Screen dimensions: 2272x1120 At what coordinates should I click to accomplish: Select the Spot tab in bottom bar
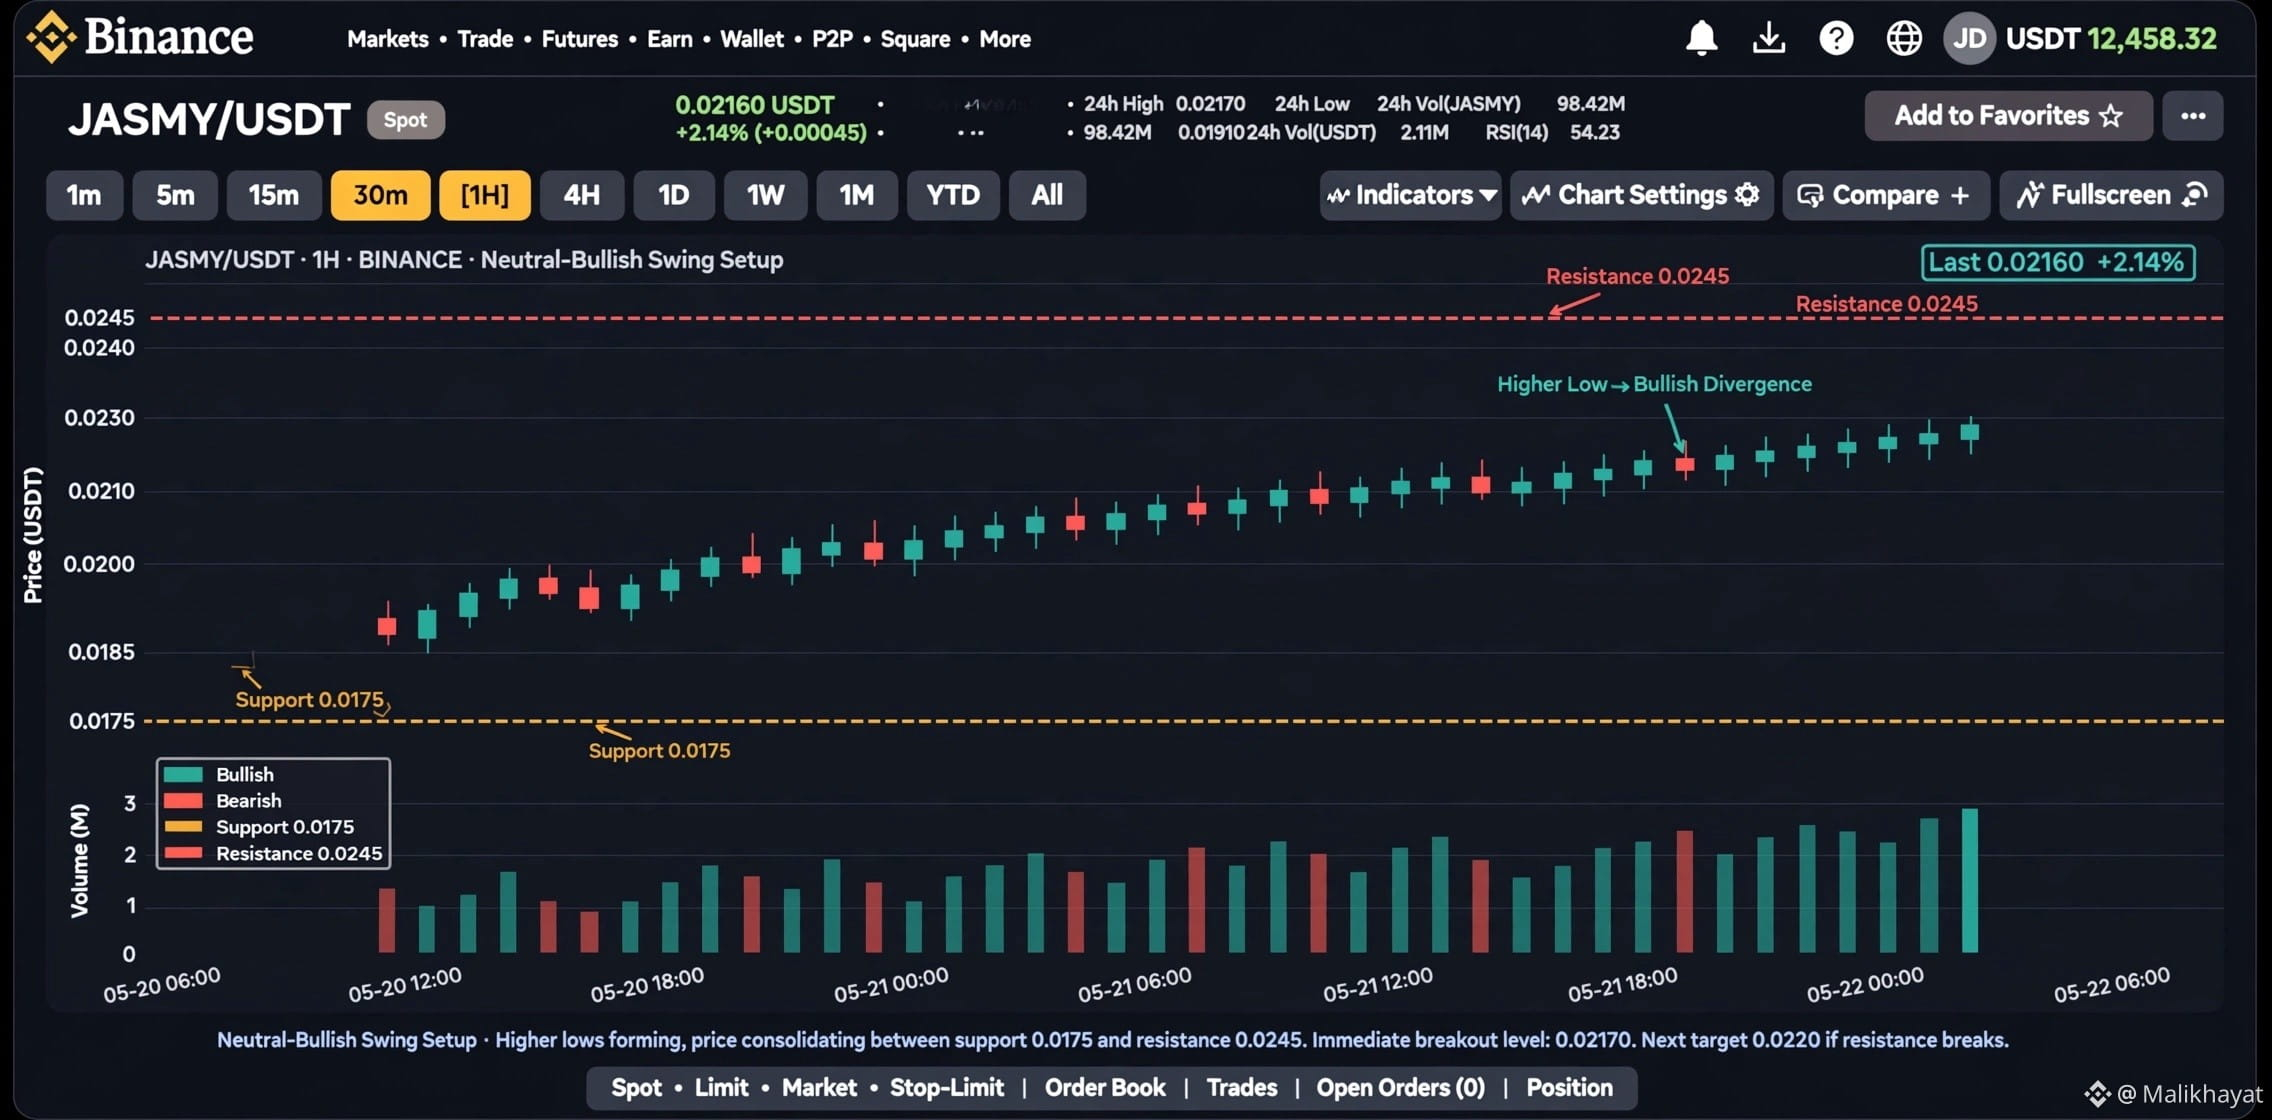click(636, 1087)
